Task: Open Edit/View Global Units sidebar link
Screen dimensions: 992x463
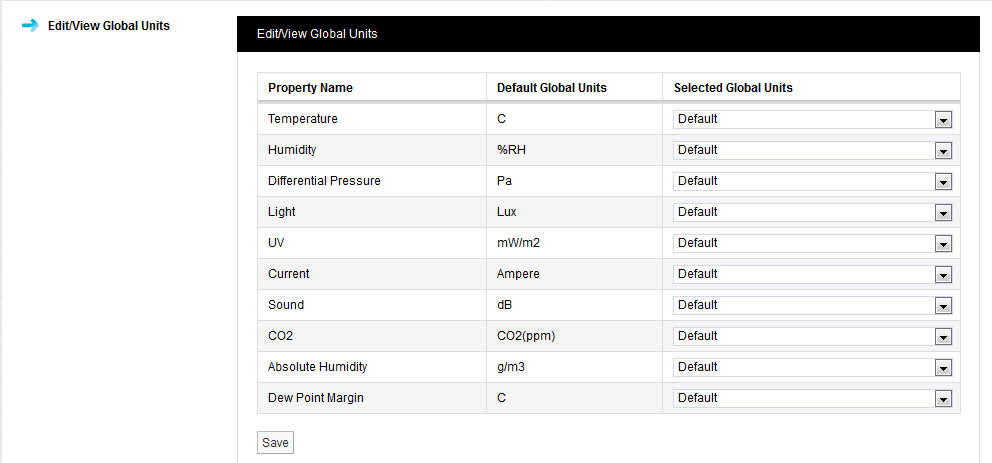Action: 108,26
